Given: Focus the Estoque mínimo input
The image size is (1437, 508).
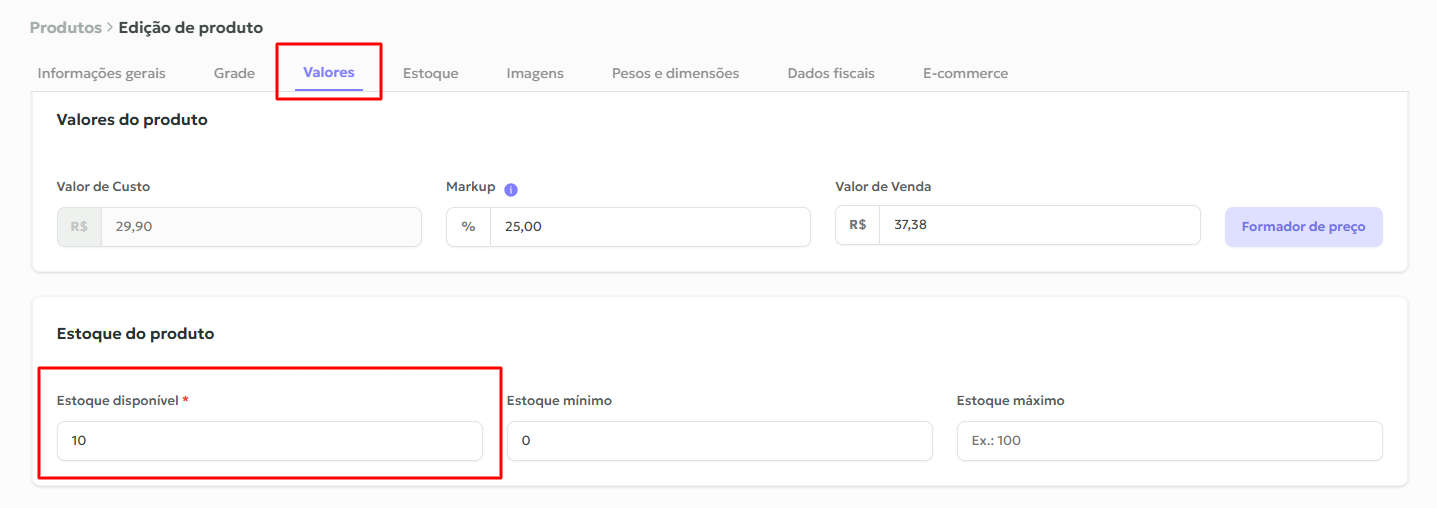Looking at the screenshot, I should (x=719, y=441).
